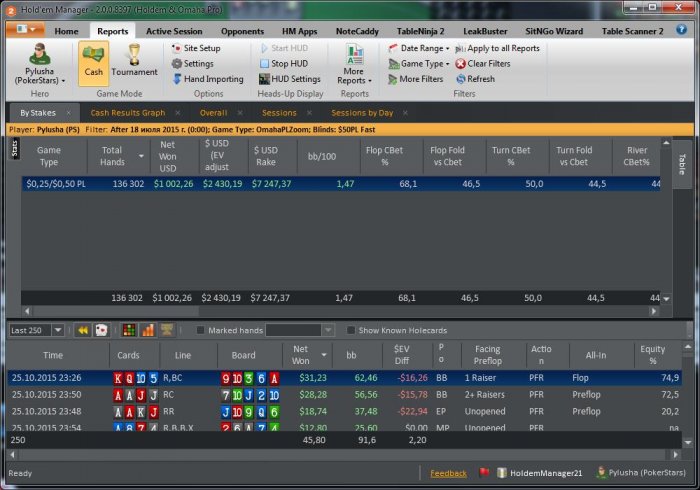Open the vertical Table side tab
Screen dimensions: 700x490
[x=682, y=164]
